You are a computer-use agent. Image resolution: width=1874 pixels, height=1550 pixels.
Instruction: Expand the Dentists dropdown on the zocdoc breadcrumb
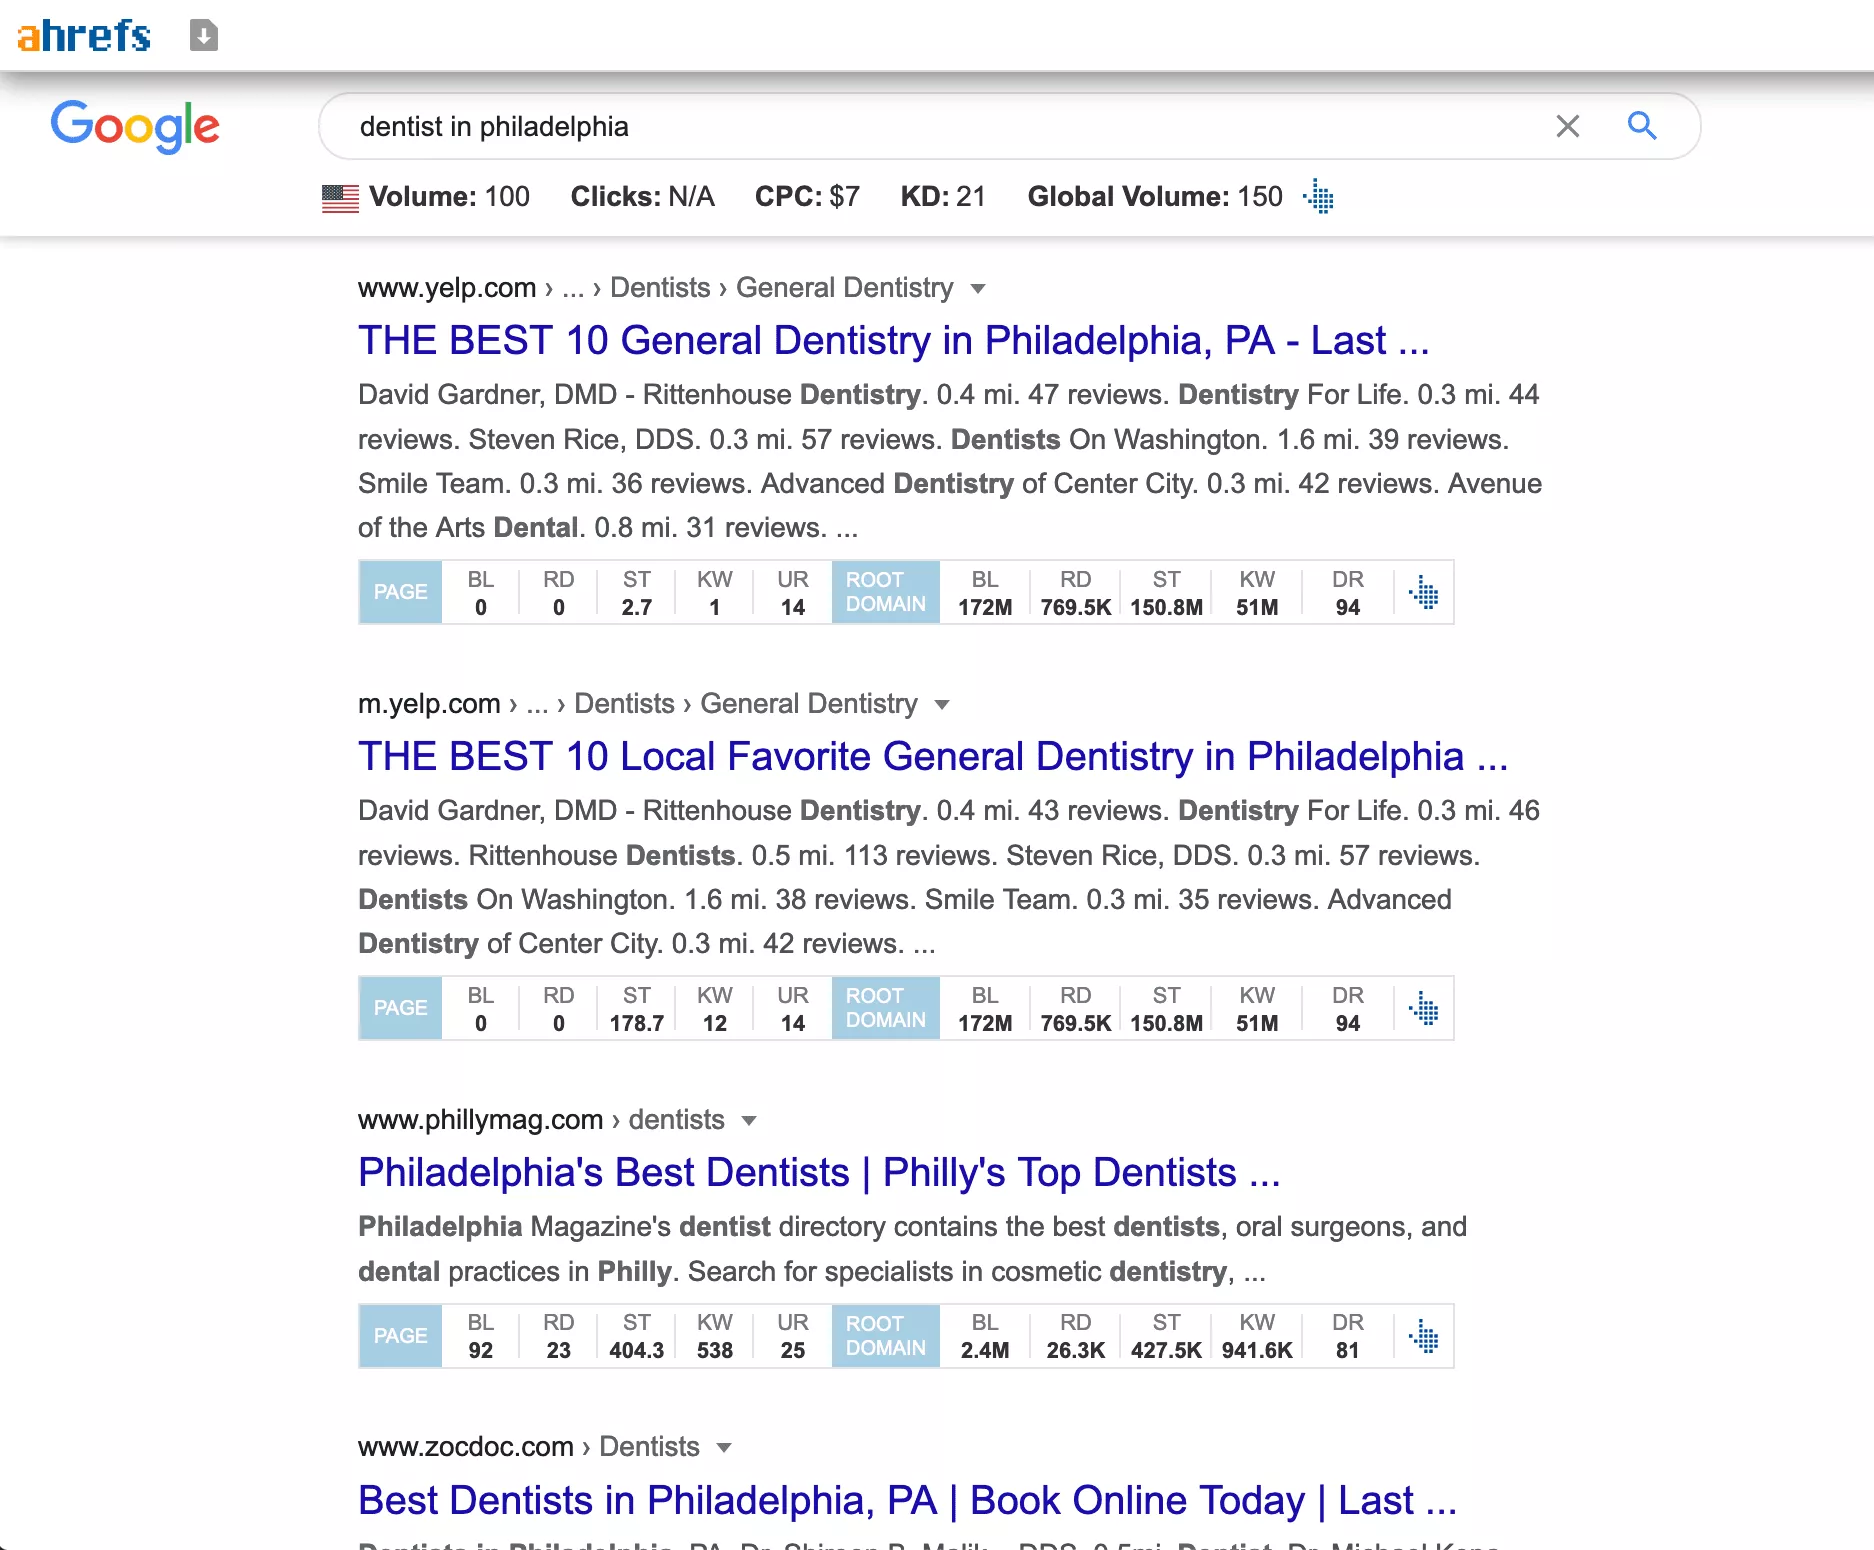pyautogui.click(x=723, y=1447)
